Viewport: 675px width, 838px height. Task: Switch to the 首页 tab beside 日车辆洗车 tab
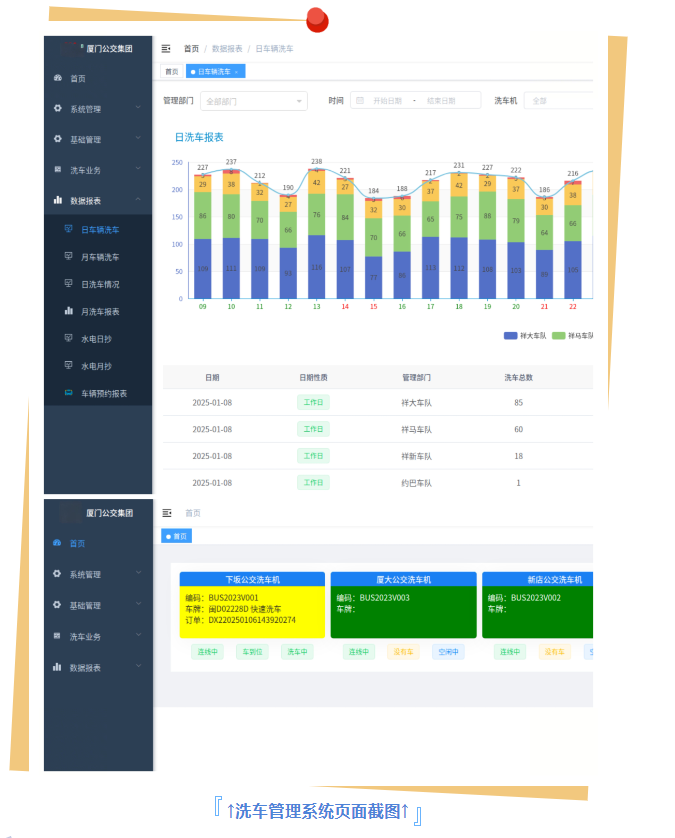172,72
